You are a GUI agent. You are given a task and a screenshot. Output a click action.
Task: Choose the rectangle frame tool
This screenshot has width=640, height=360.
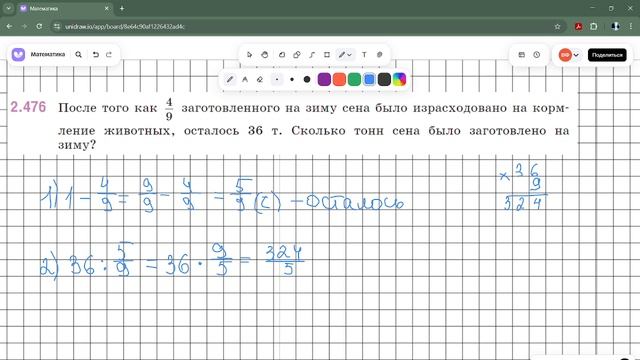click(x=327, y=55)
